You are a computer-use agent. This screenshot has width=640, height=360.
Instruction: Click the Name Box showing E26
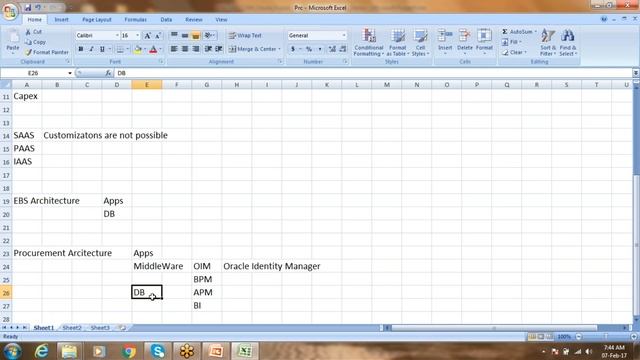(x=33, y=73)
